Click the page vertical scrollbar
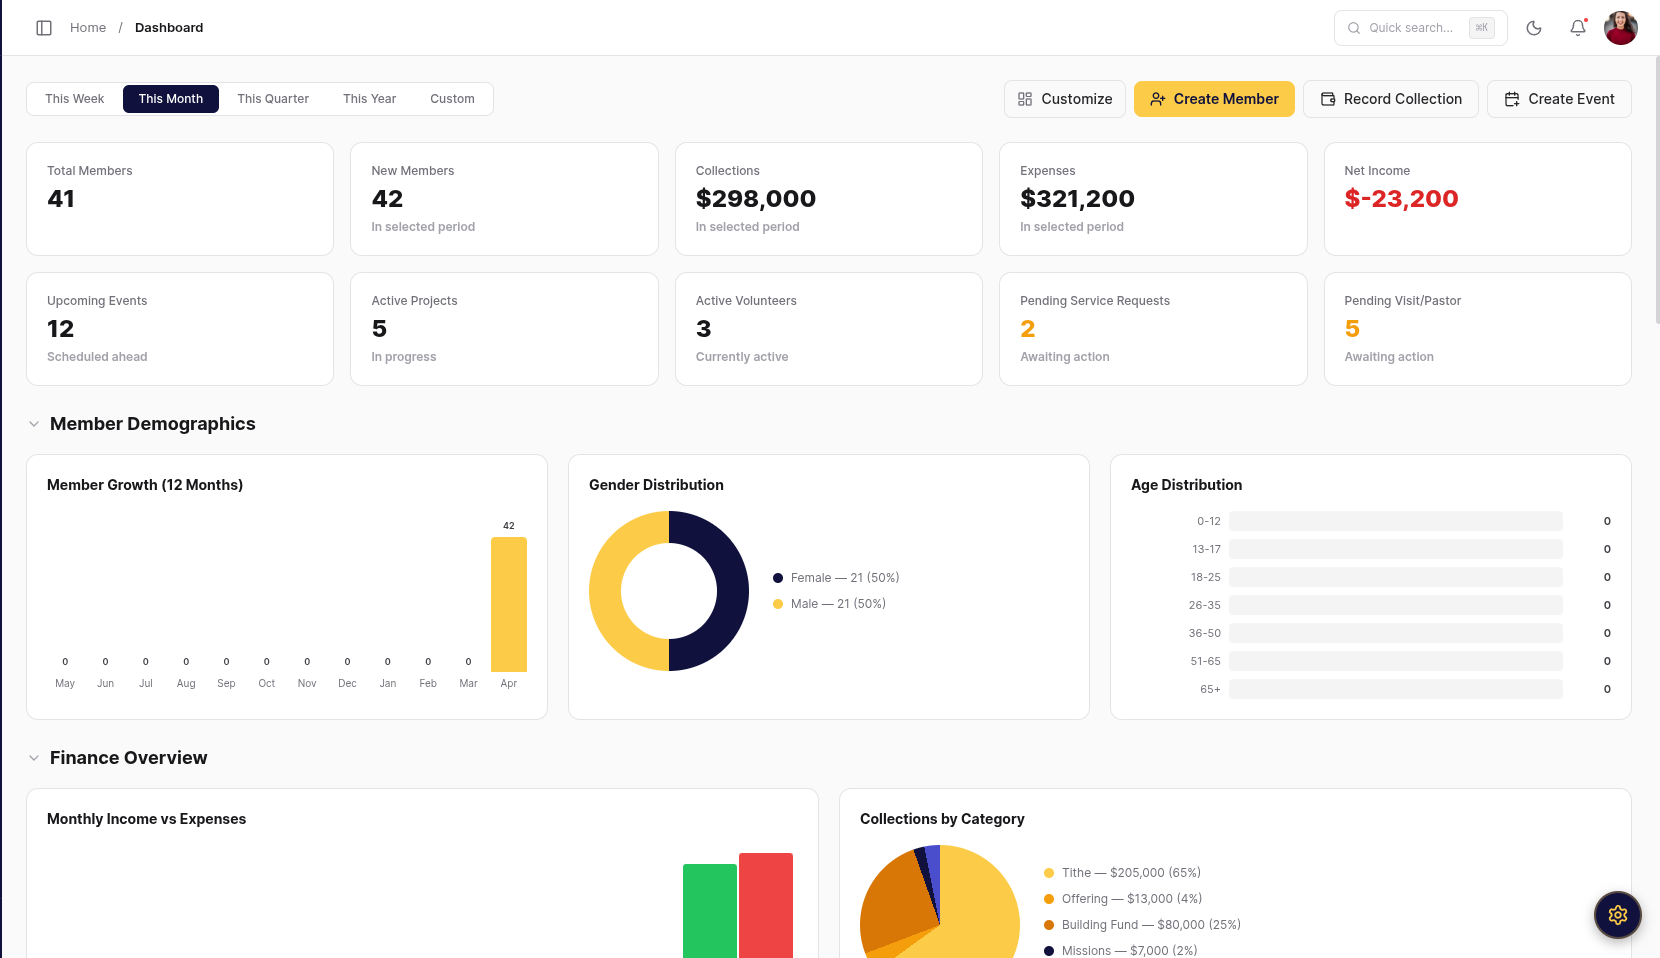 pyautogui.click(x=1657, y=190)
